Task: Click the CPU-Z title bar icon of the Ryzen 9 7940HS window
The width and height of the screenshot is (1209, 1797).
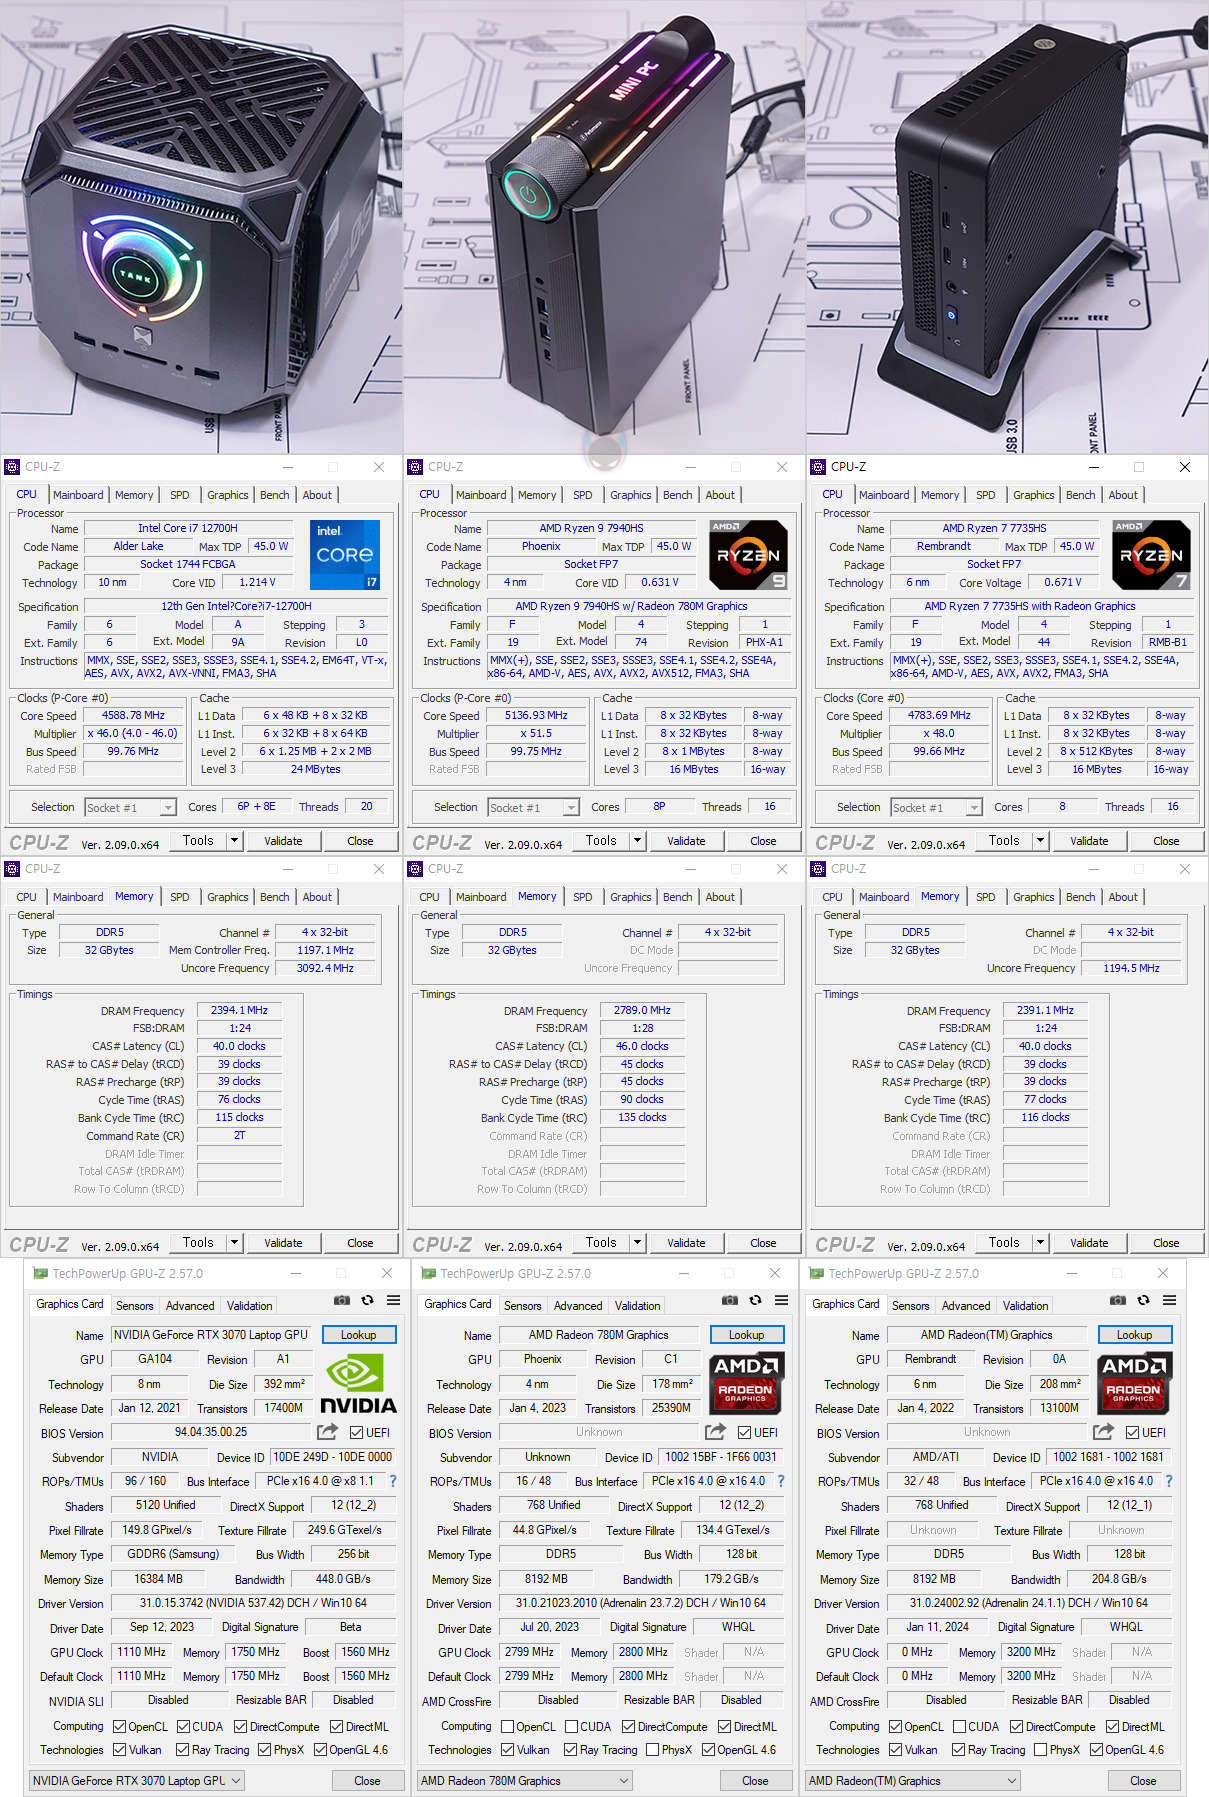Action: pos(415,467)
